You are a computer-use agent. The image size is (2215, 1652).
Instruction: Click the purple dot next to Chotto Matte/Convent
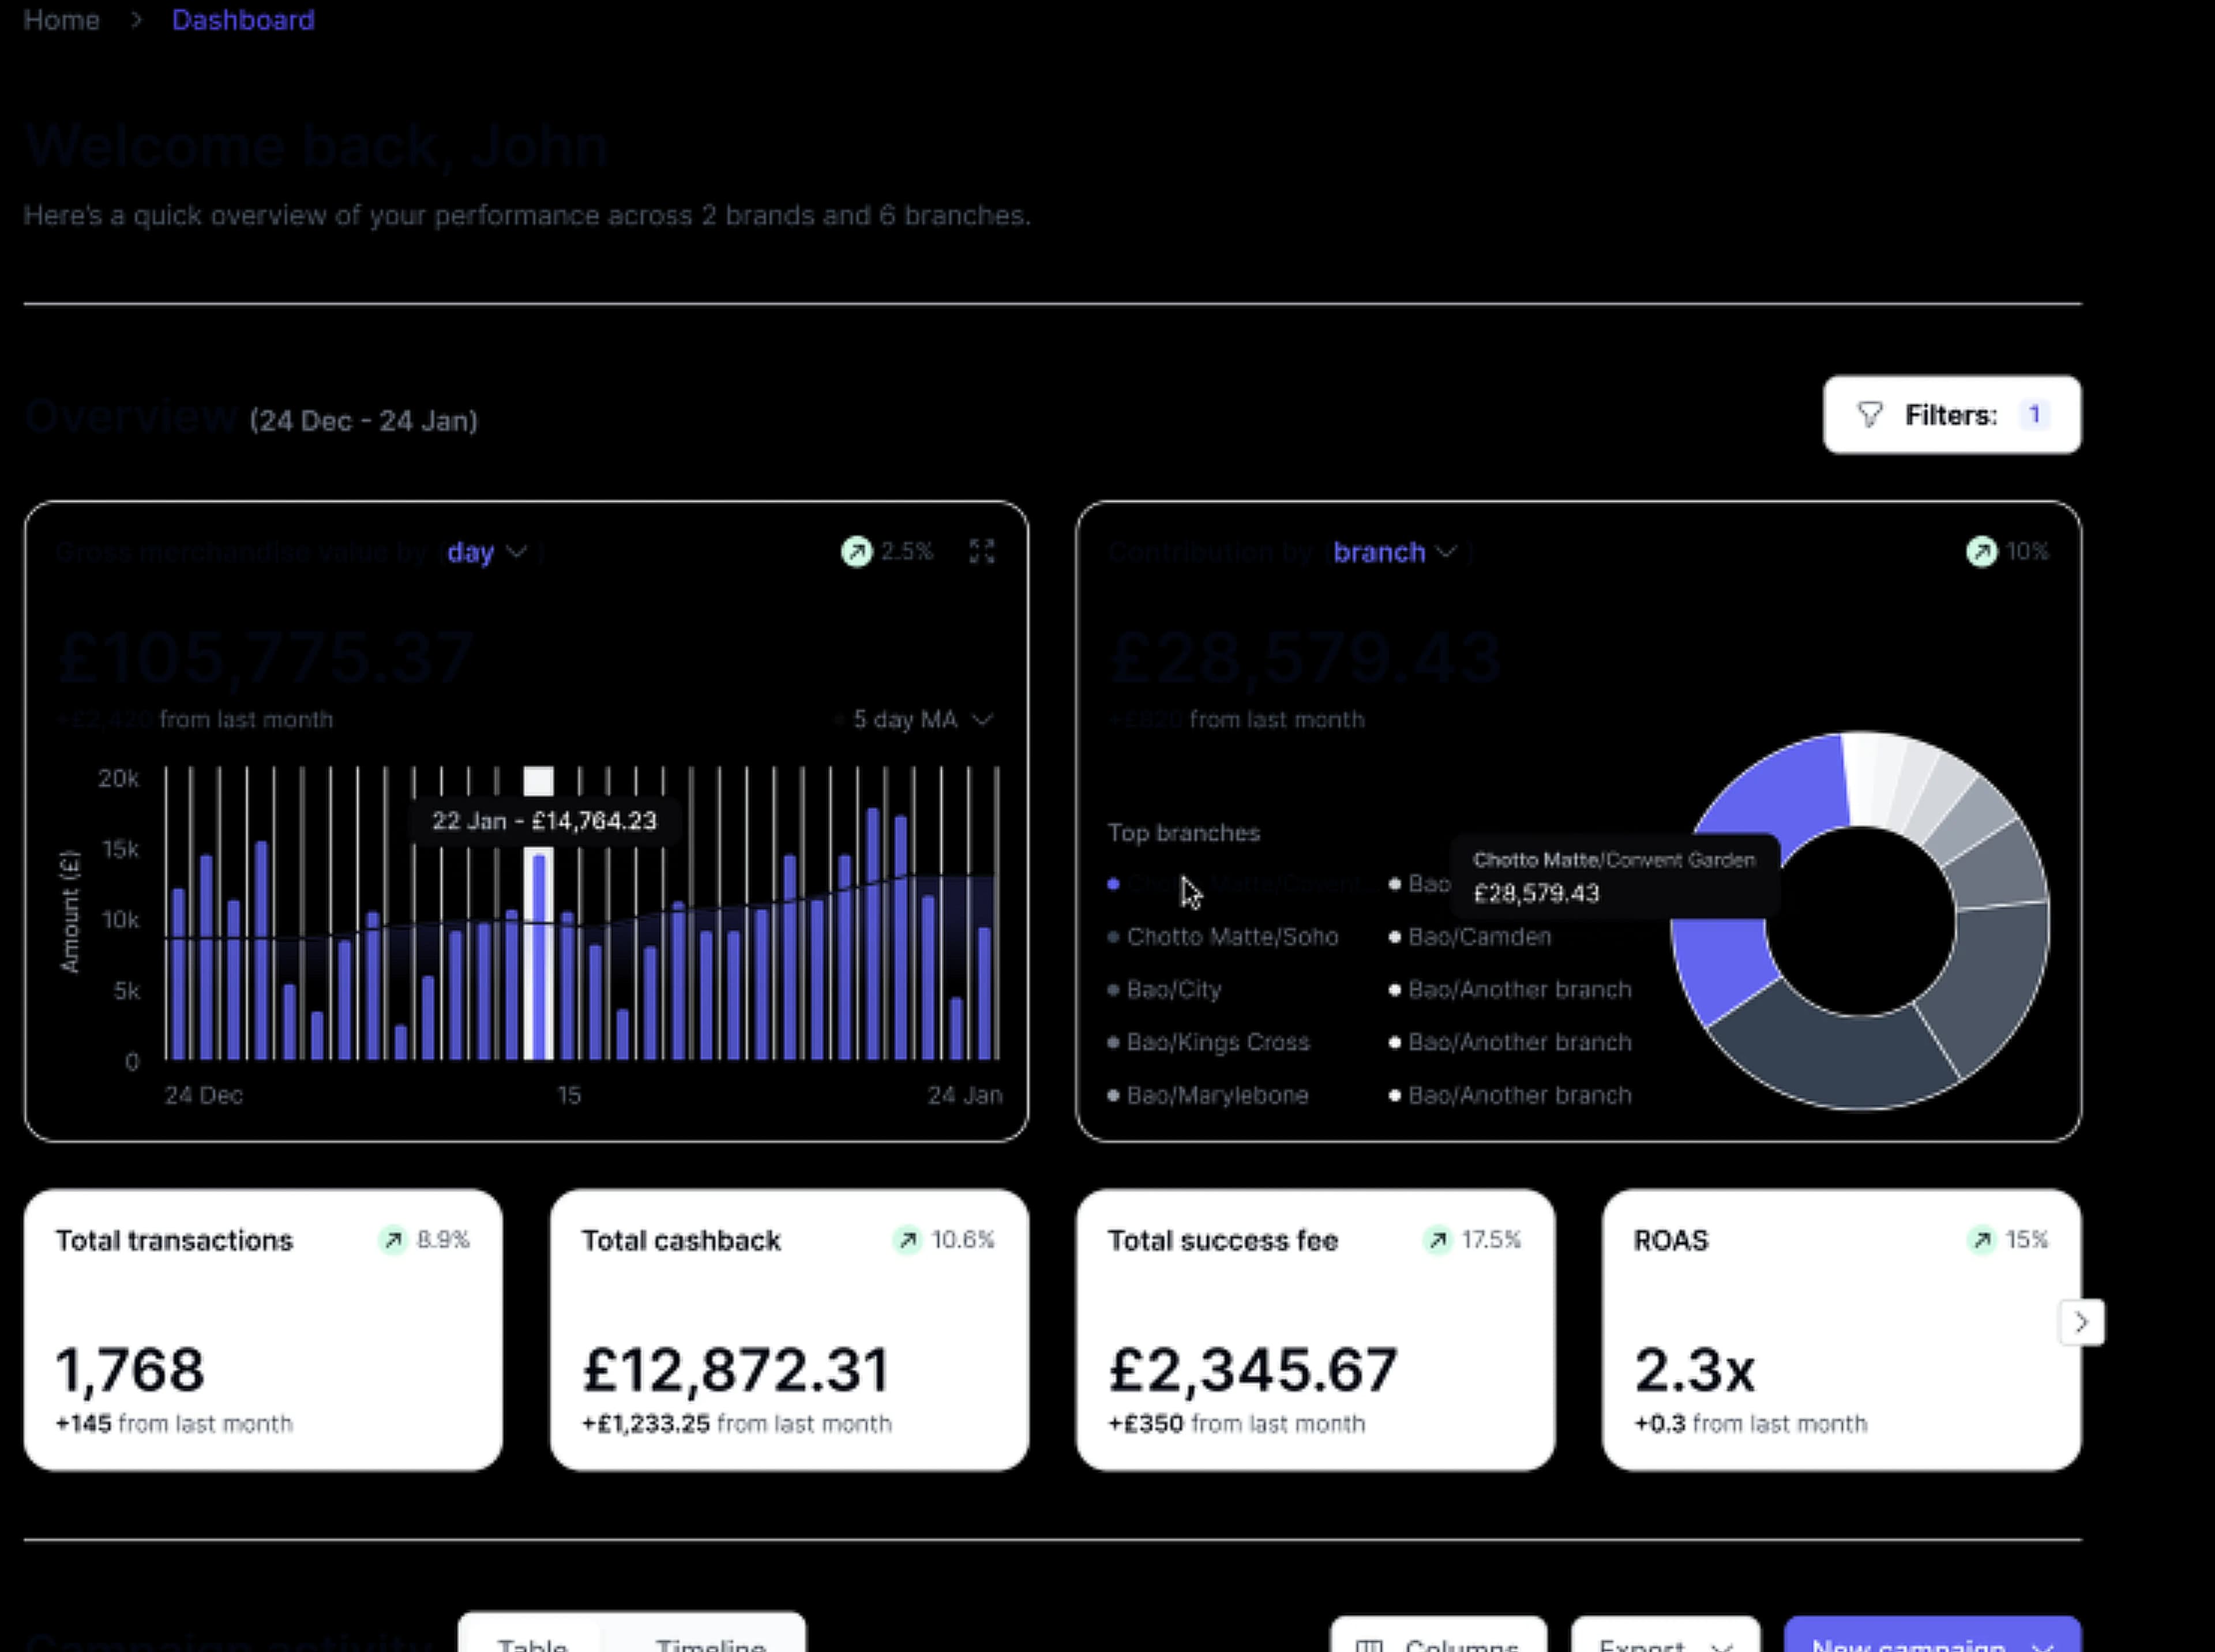(1114, 883)
